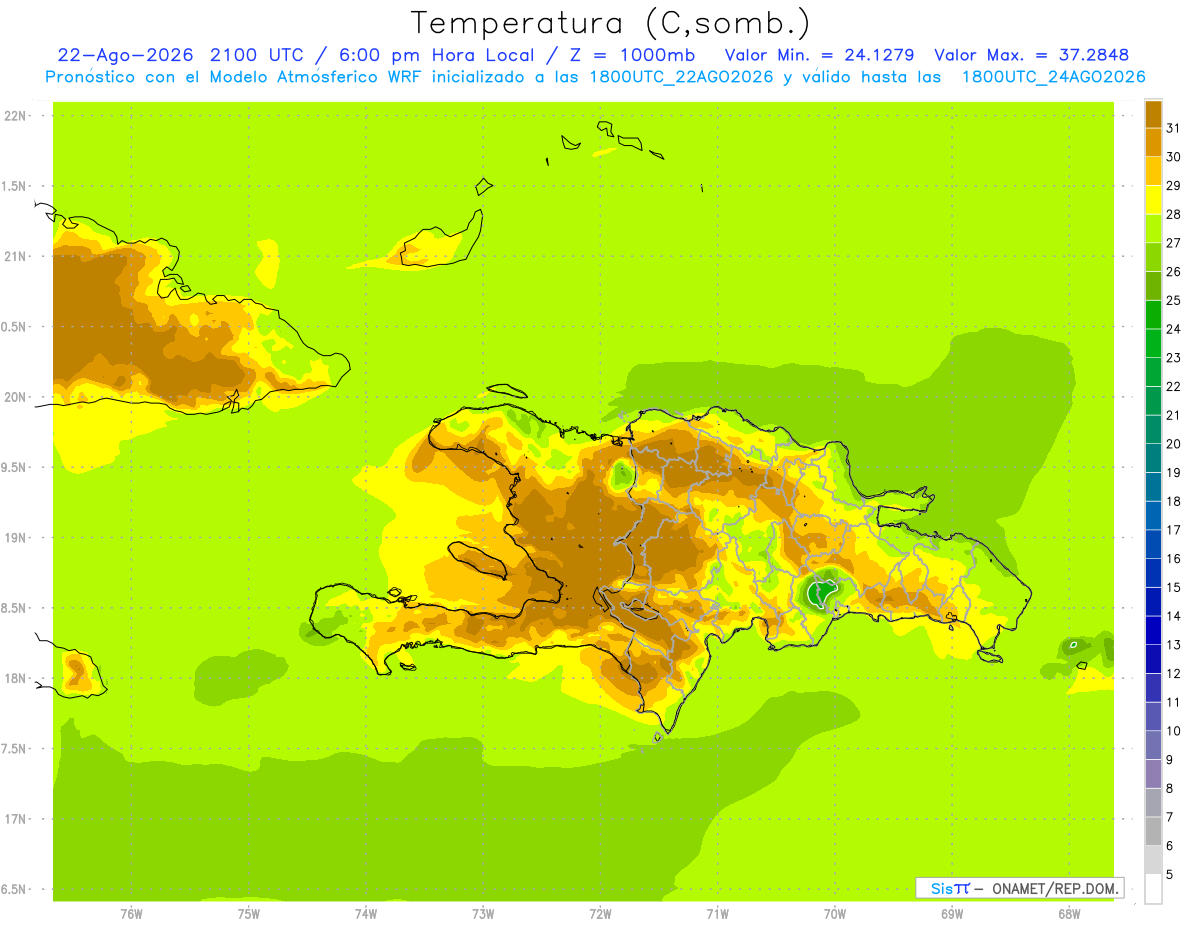Click the '19N' latitude label
The image size is (1200, 927).
(x=14, y=538)
